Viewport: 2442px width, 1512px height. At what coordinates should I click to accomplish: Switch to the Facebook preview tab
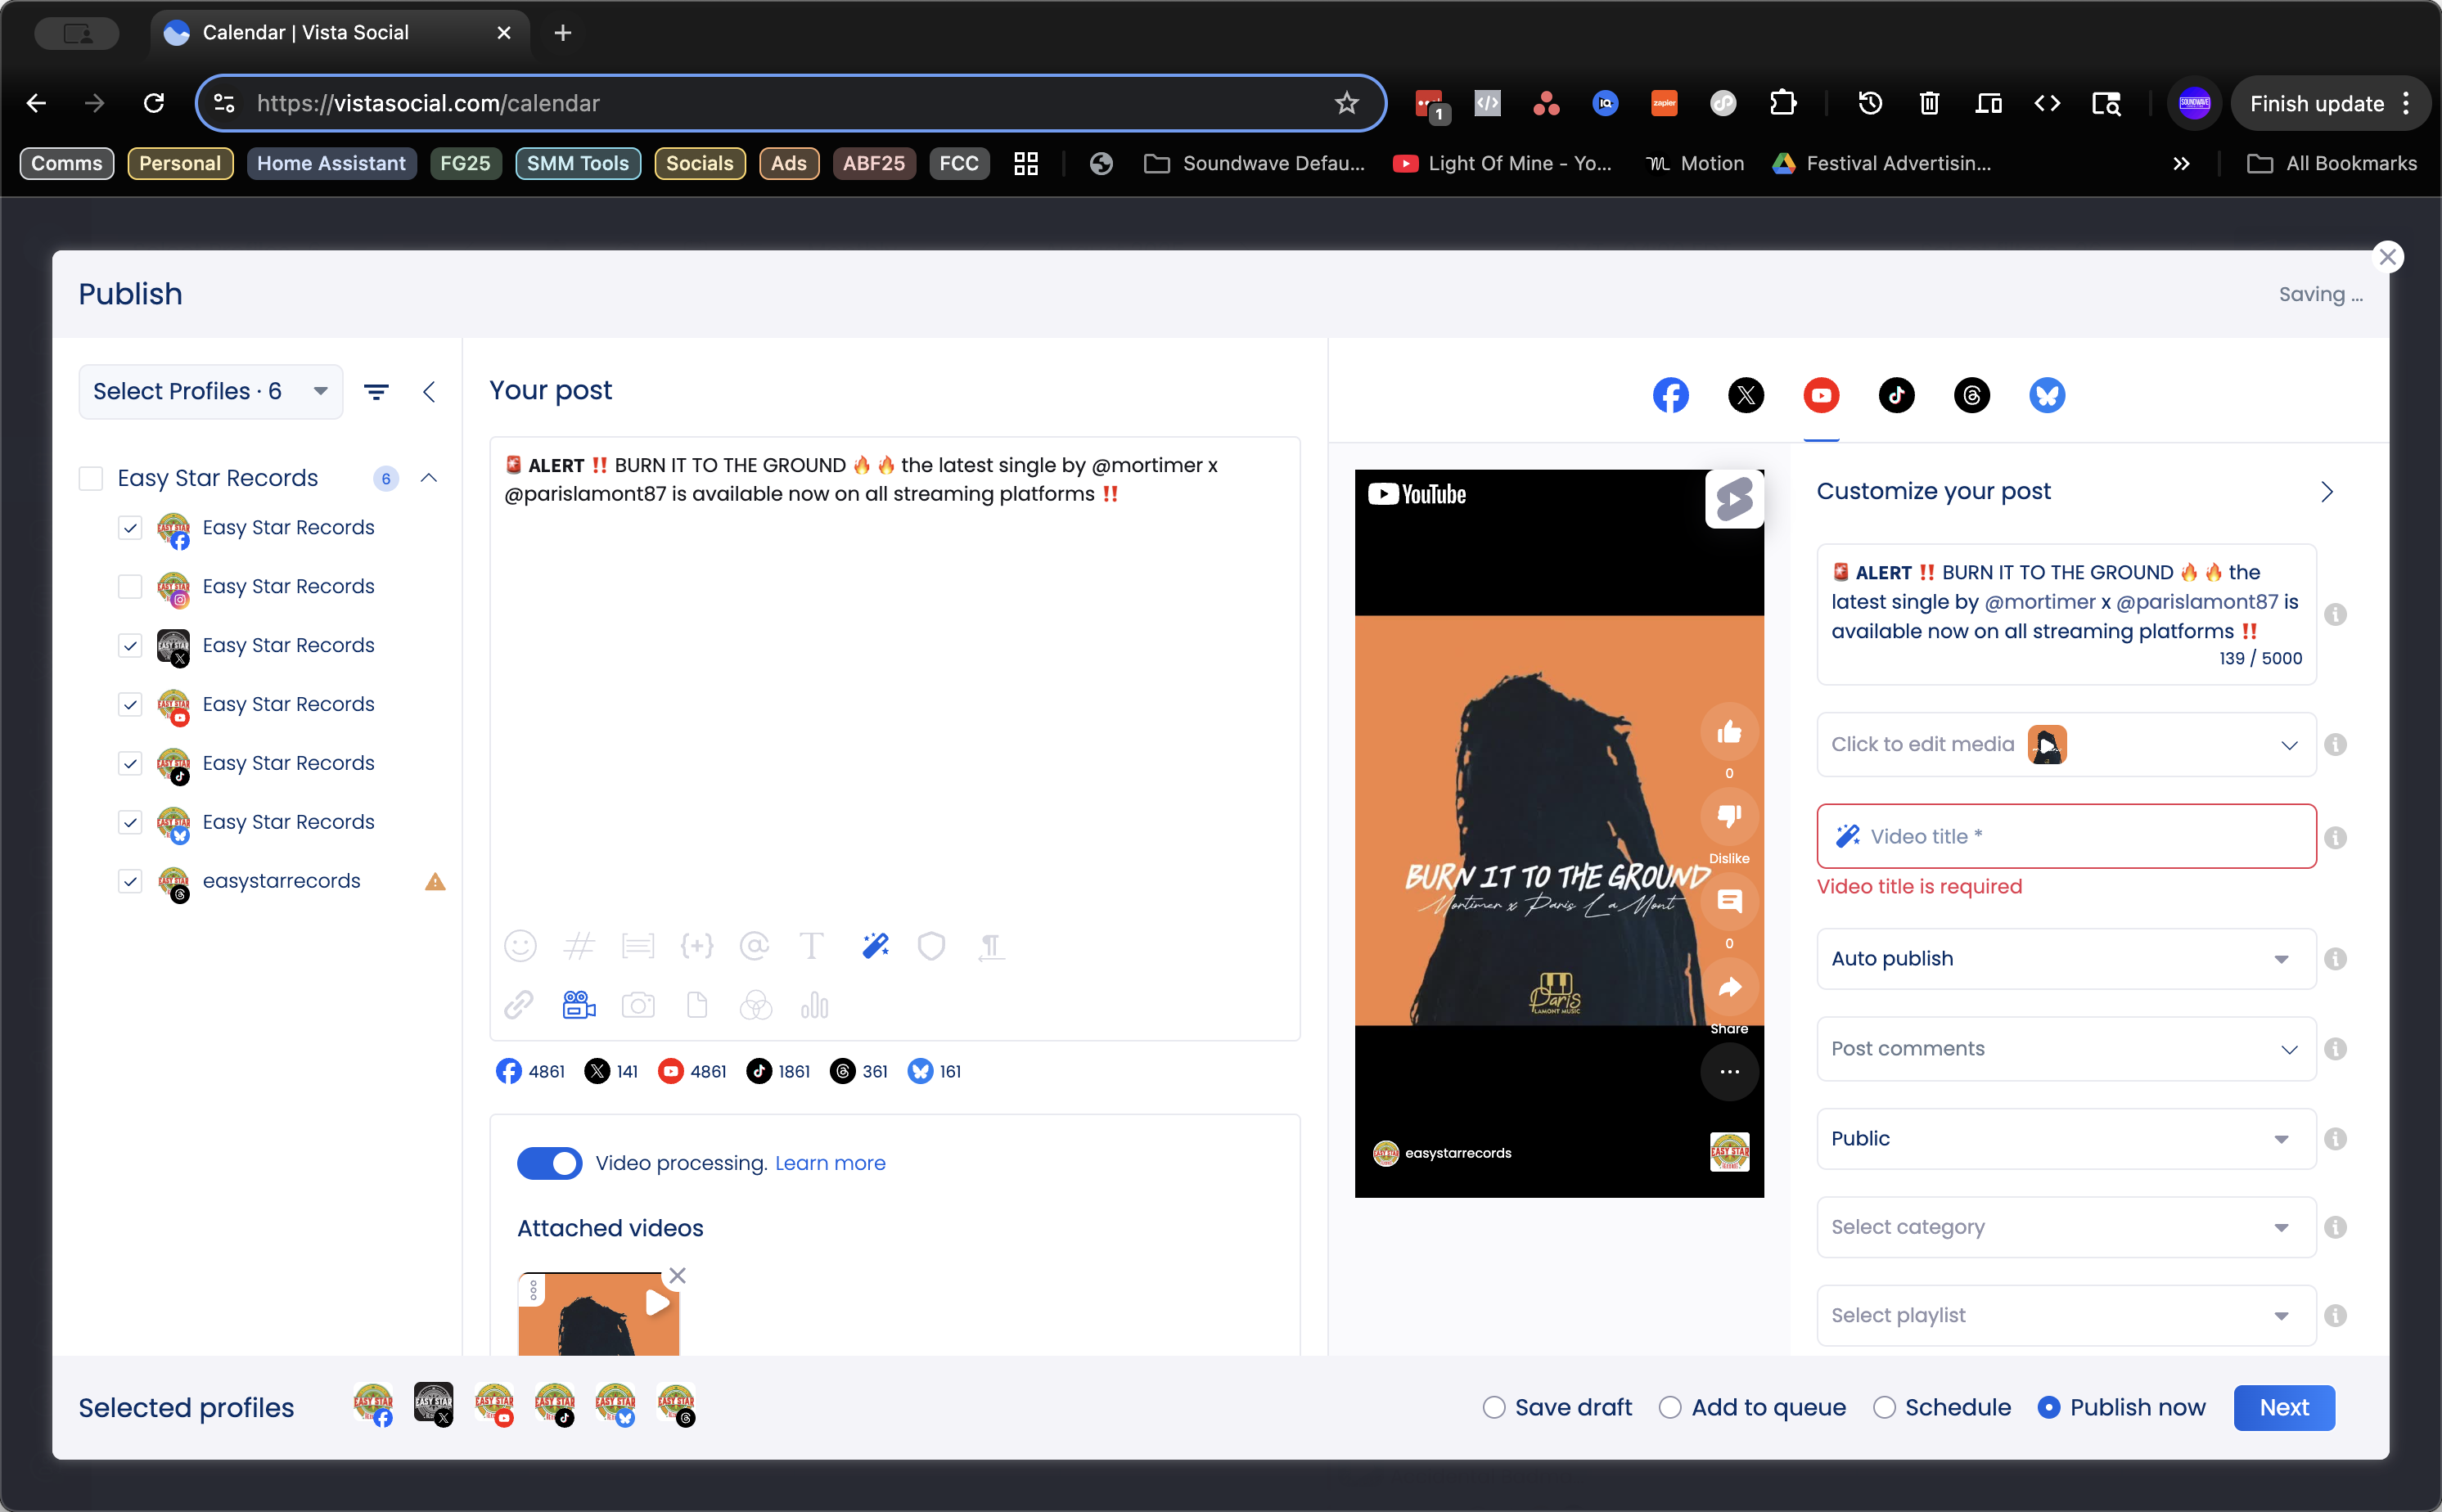[x=1670, y=395]
